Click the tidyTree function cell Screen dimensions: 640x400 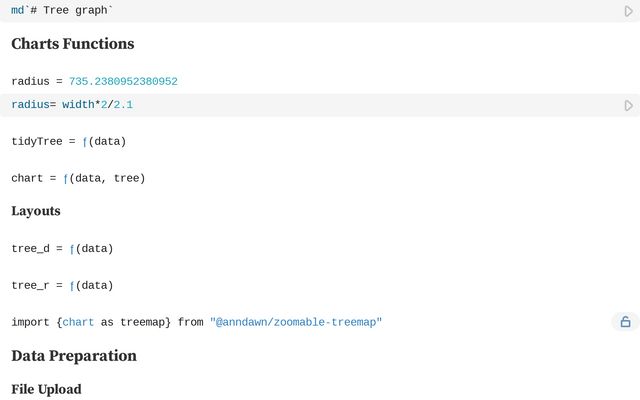coord(68,141)
